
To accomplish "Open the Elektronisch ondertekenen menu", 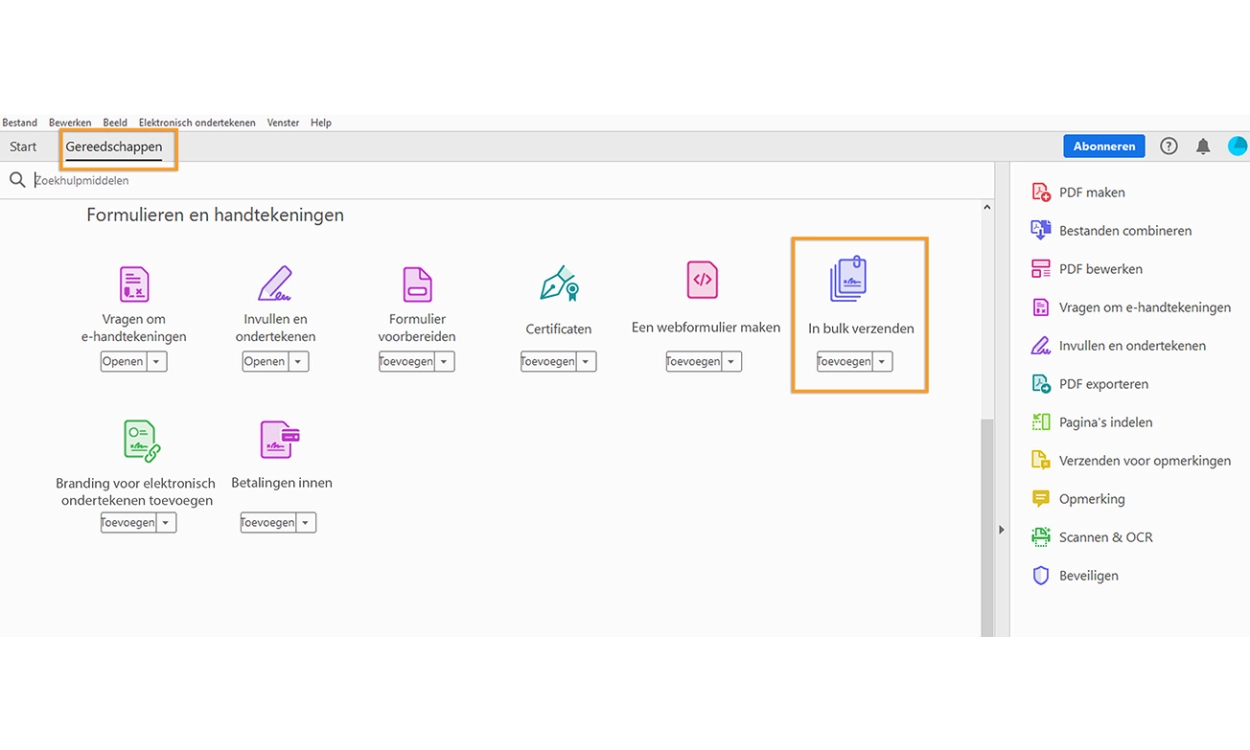I will [x=197, y=123].
